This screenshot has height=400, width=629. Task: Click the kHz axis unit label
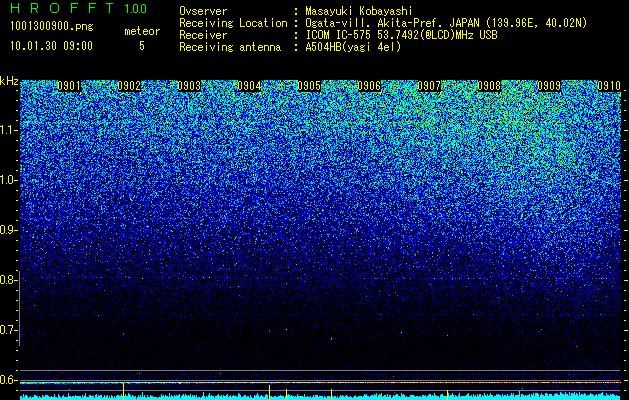(x=9, y=81)
